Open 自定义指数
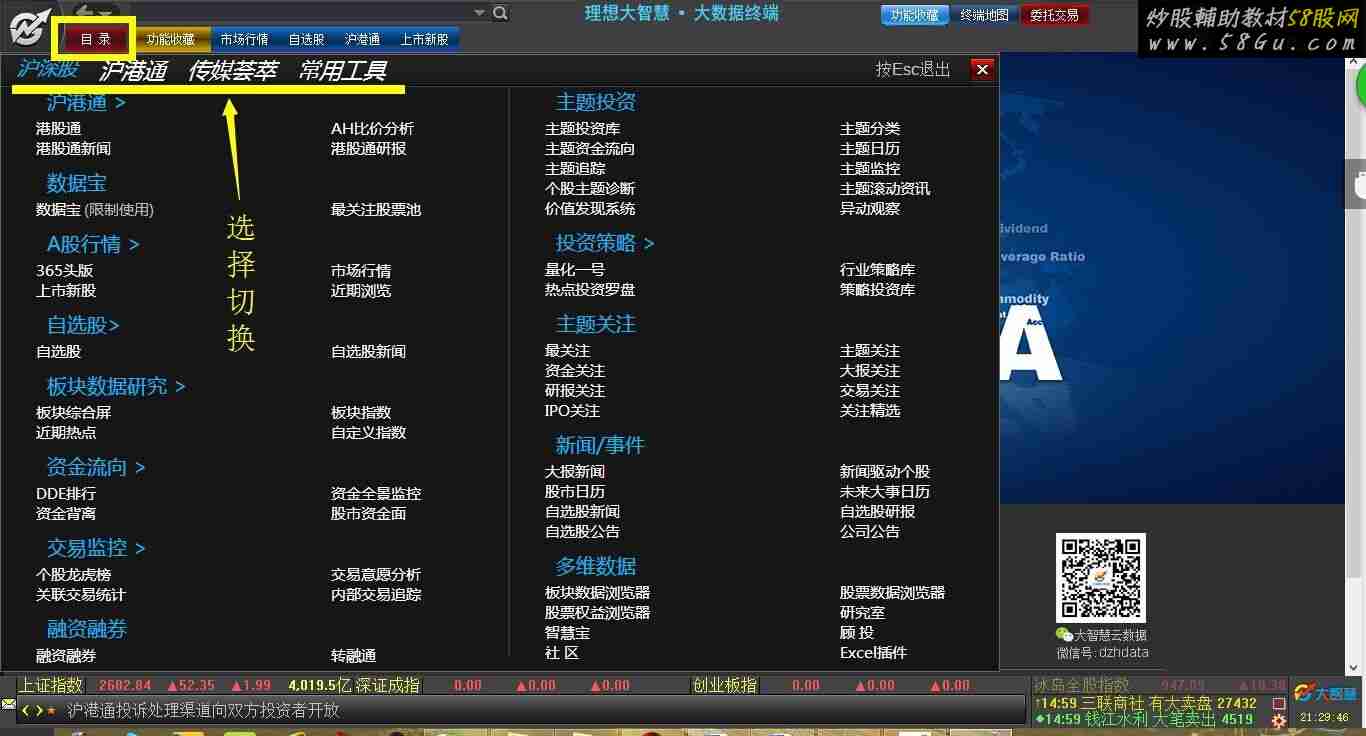The image size is (1366, 736). (368, 432)
